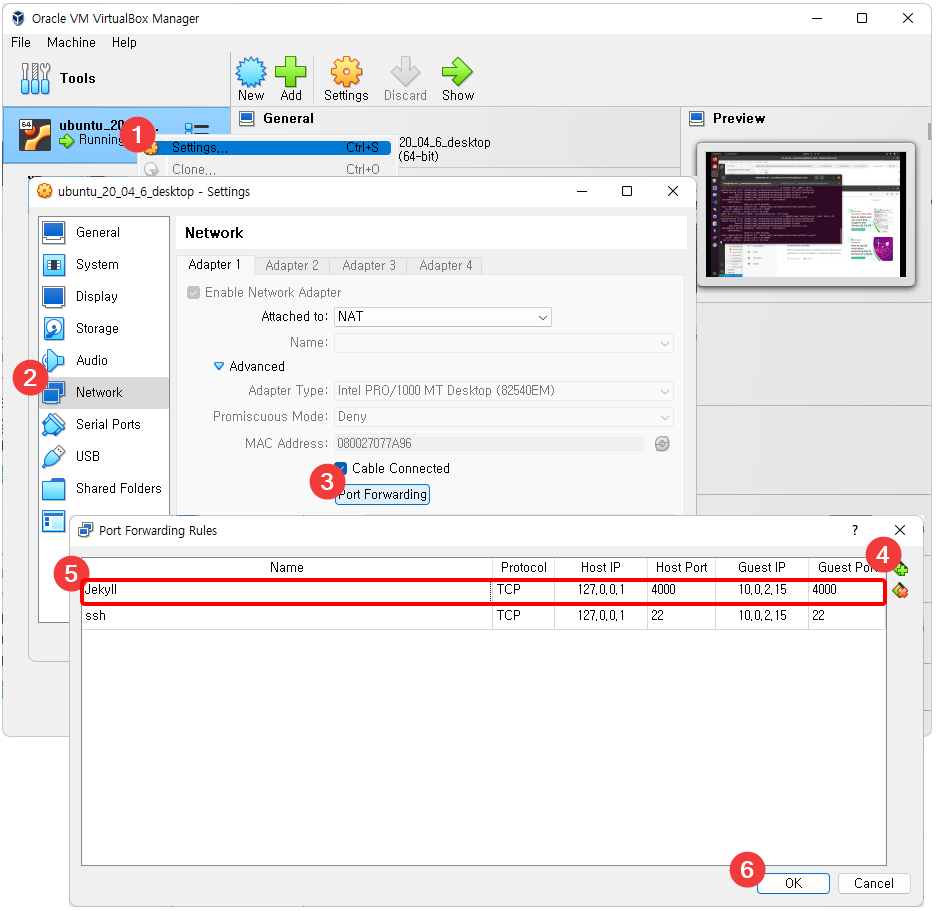Click the remove port forwarding rule icon
Screen dimensions: 936x911
(x=900, y=590)
